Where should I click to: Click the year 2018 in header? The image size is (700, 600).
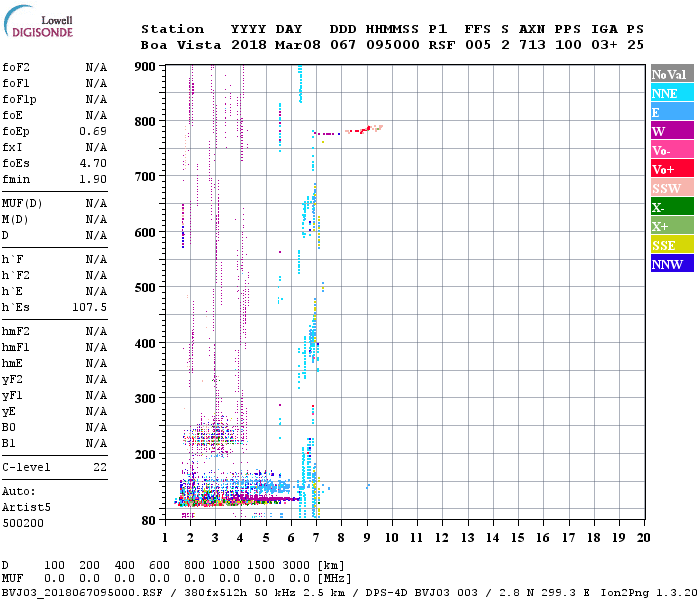[x=249, y=45]
